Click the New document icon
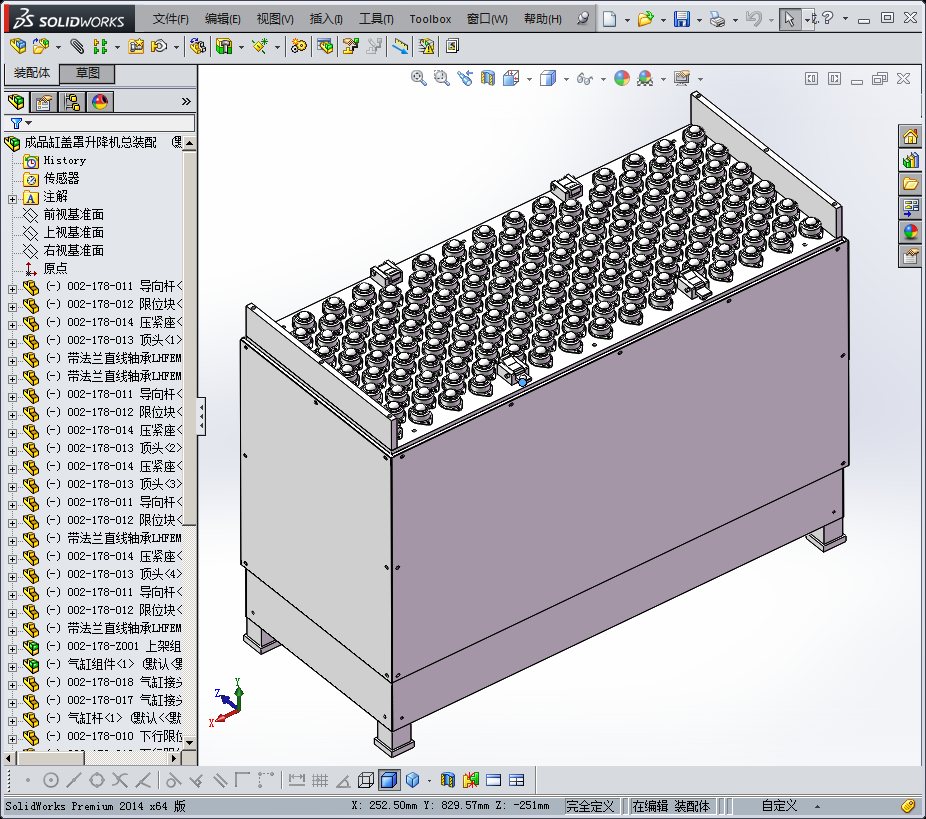This screenshot has height=819, width=926. tap(609, 19)
